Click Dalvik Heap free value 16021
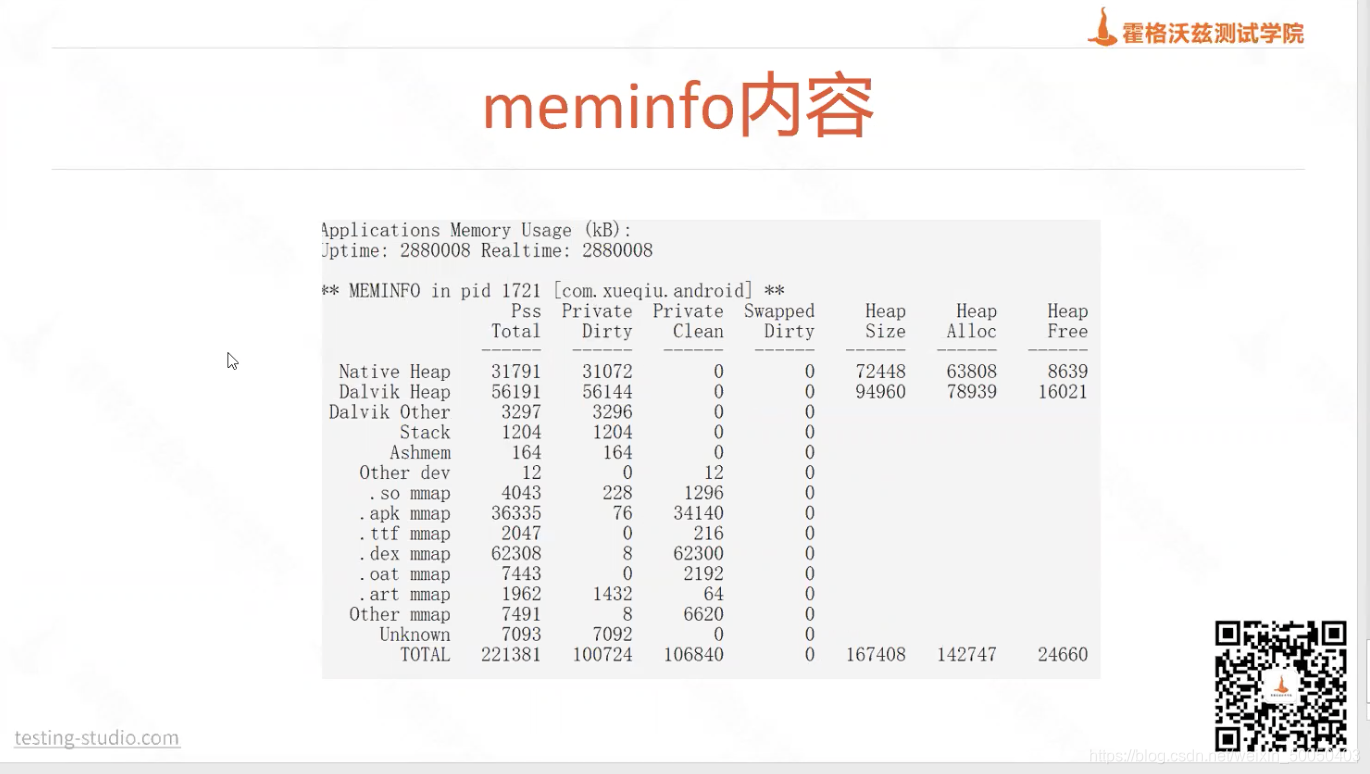This screenshot has height=774, width=1370. (x=1063, y=392)
